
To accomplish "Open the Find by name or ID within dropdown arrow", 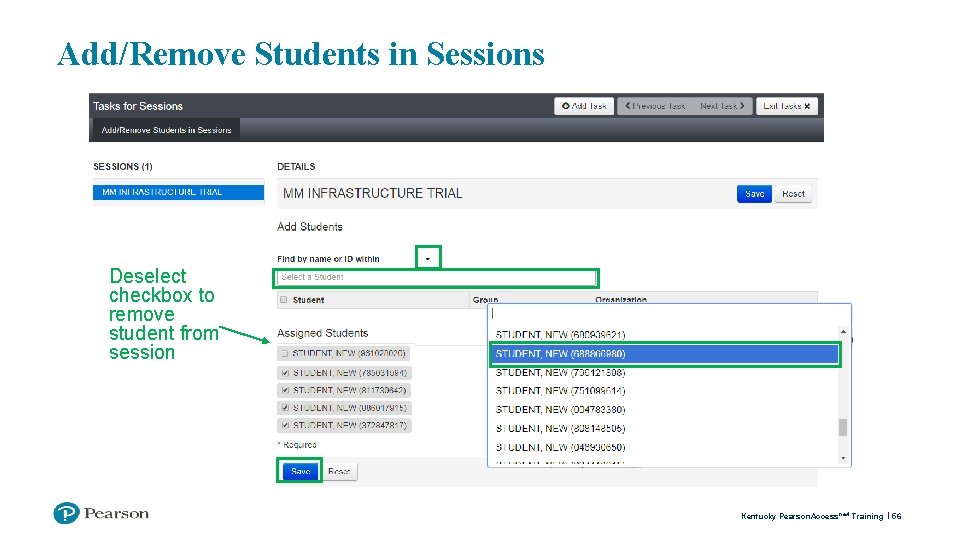I will (428, 258).
